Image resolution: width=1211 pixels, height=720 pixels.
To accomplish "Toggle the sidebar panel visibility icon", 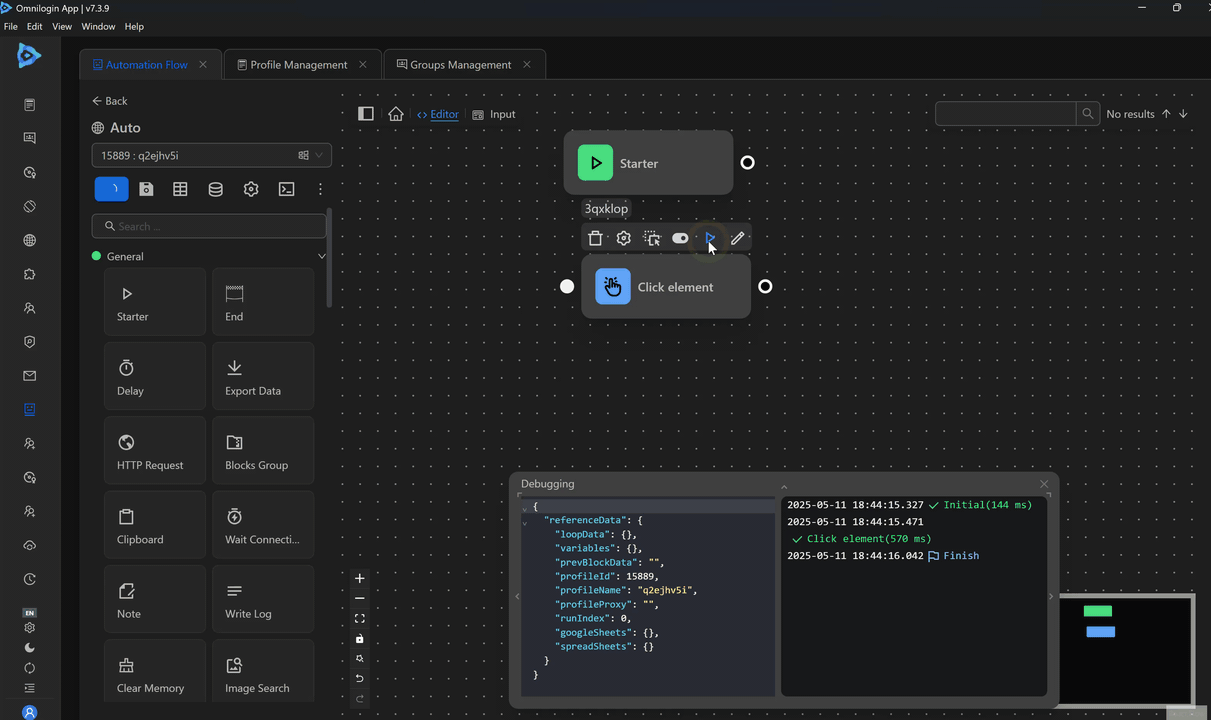I will click(366, 114).
